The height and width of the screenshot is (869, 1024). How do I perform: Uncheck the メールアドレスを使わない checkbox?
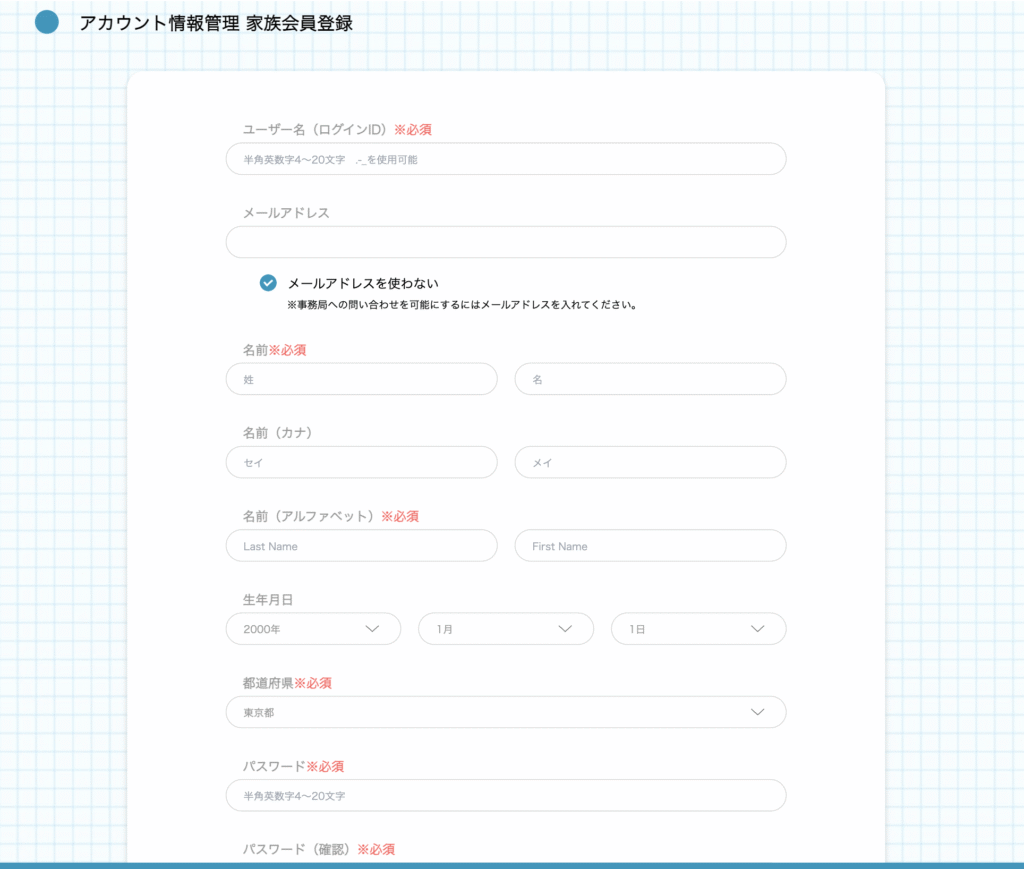tap(268, 283)
